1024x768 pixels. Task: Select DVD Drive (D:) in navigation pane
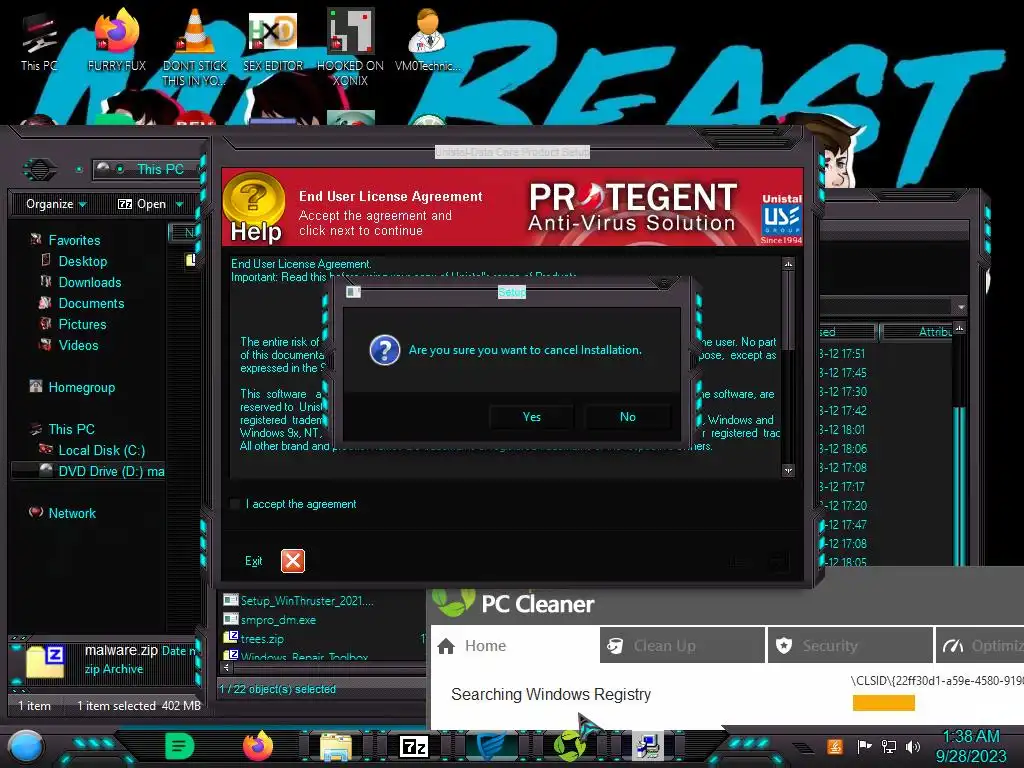pyautogui.click(x=89, y=471)
